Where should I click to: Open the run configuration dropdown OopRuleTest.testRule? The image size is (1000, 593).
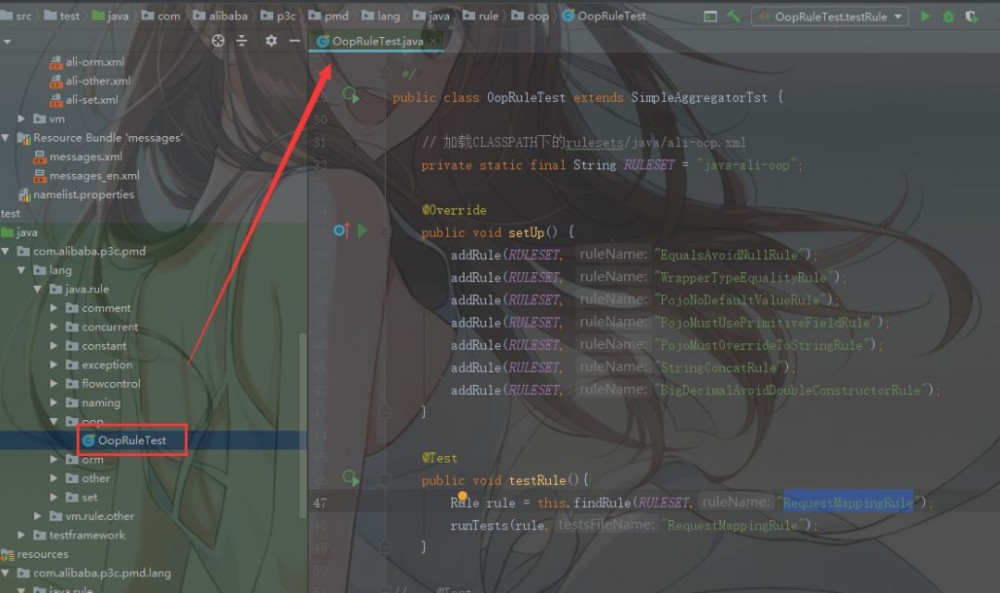coord(830,17)
